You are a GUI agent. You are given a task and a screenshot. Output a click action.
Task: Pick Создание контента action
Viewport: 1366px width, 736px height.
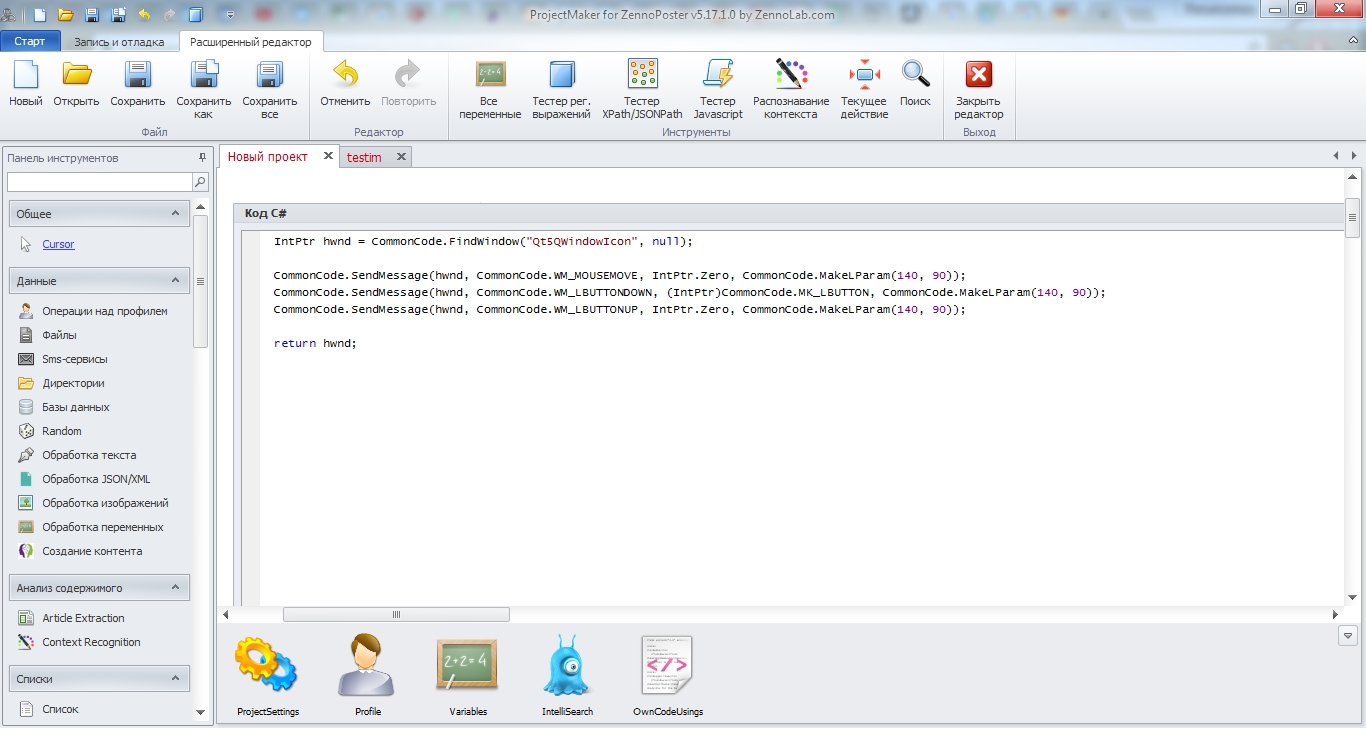pyautogui.click(x=92, y=551)
